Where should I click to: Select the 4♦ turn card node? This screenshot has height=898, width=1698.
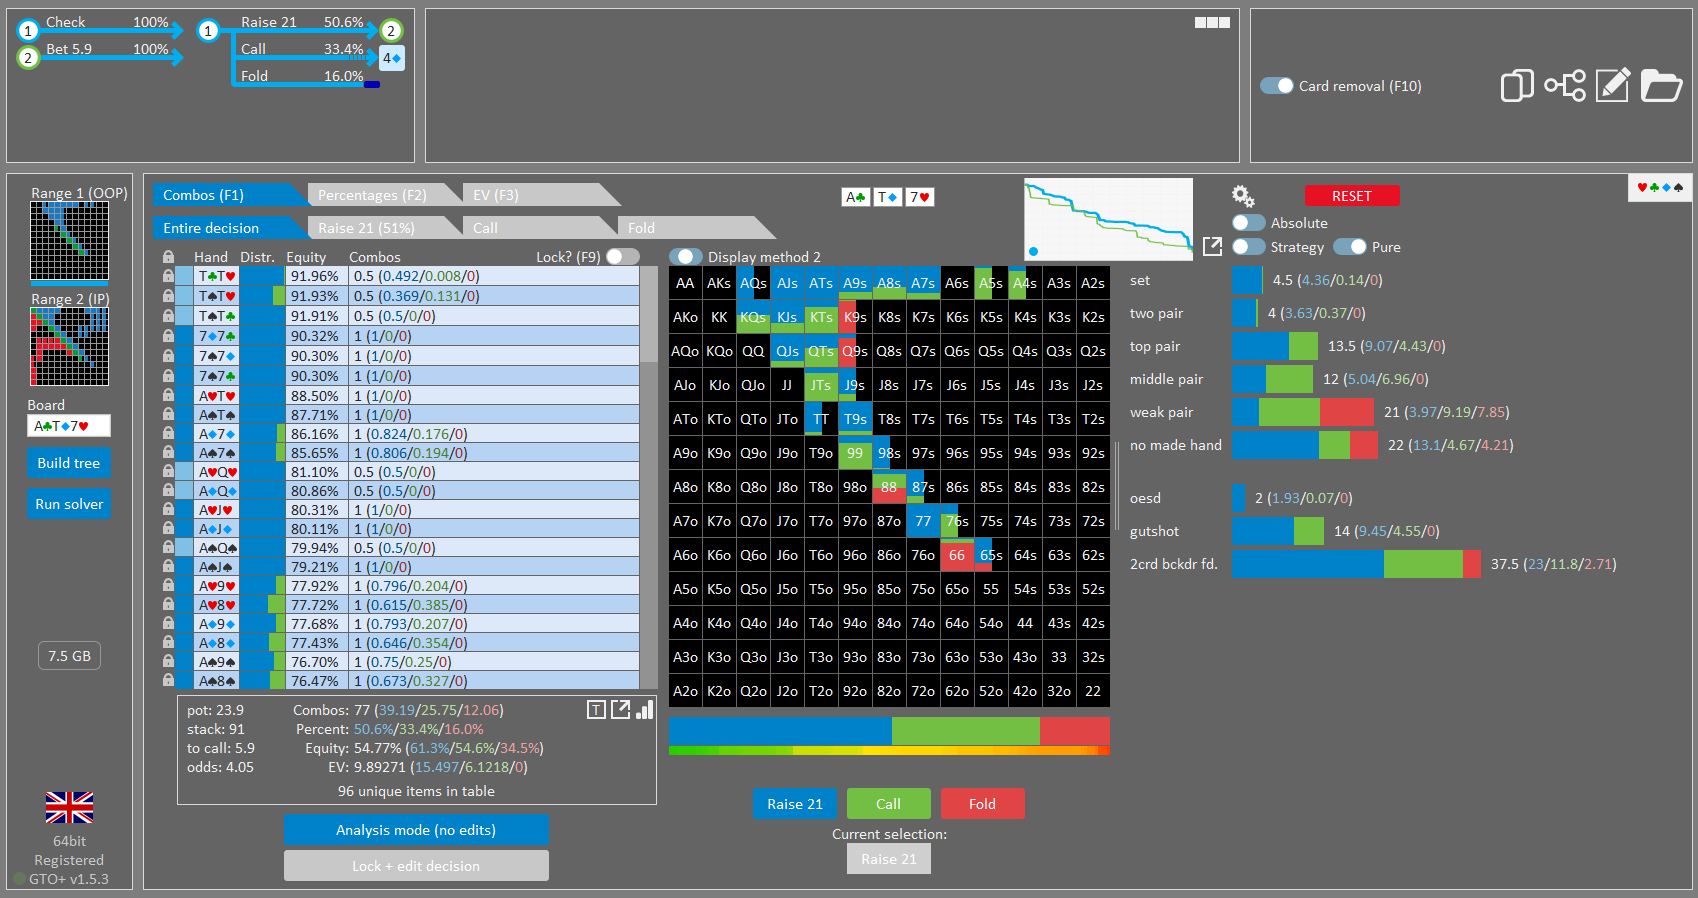[x=392, y=58]
